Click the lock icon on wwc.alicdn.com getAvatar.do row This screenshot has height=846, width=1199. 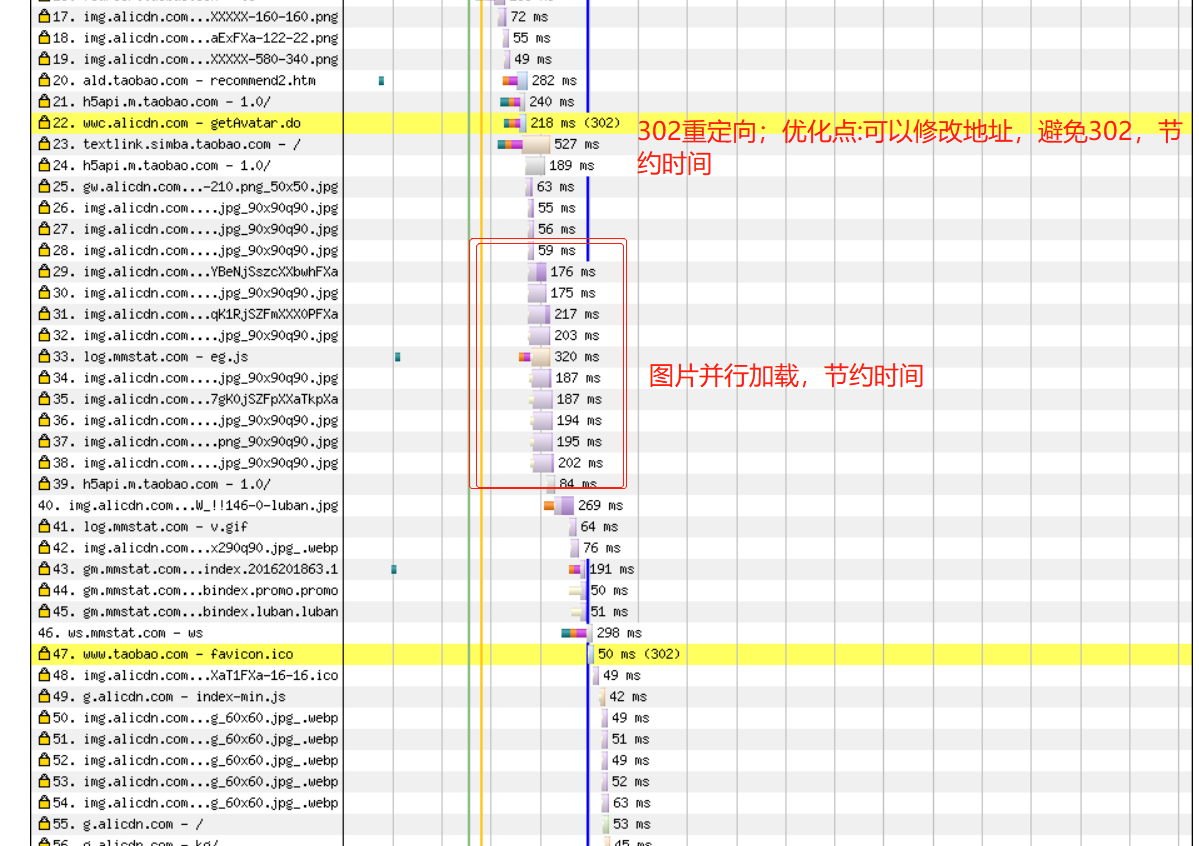pyautogui.click(x=44, y=122)
